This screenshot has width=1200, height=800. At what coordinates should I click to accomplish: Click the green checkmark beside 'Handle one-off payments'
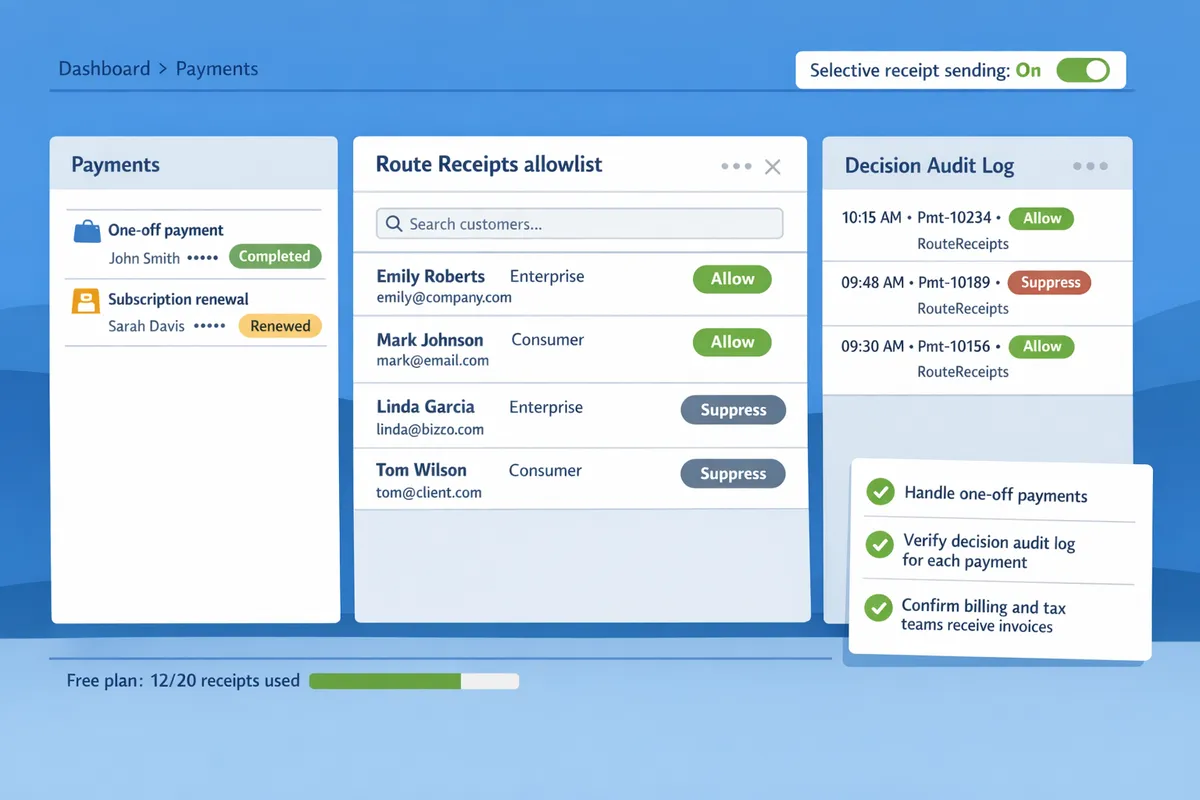(x=880, y=492)
